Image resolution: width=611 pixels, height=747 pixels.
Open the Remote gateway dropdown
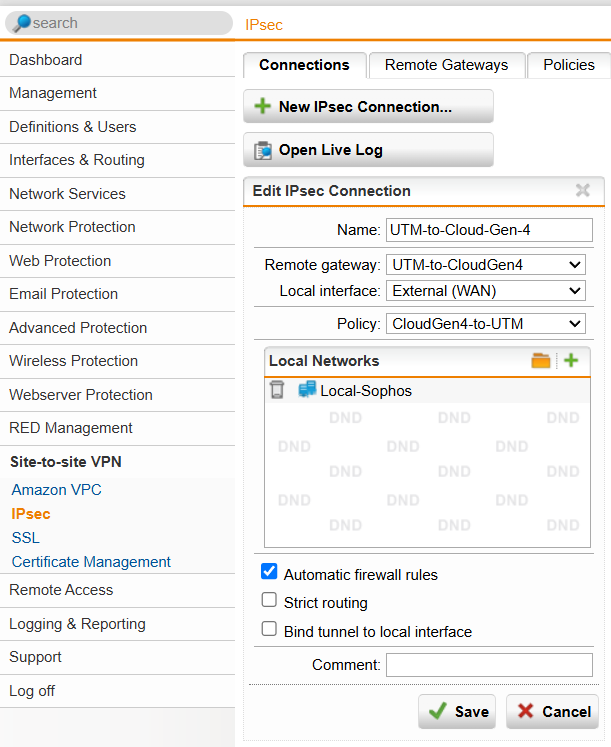(485, 265)
